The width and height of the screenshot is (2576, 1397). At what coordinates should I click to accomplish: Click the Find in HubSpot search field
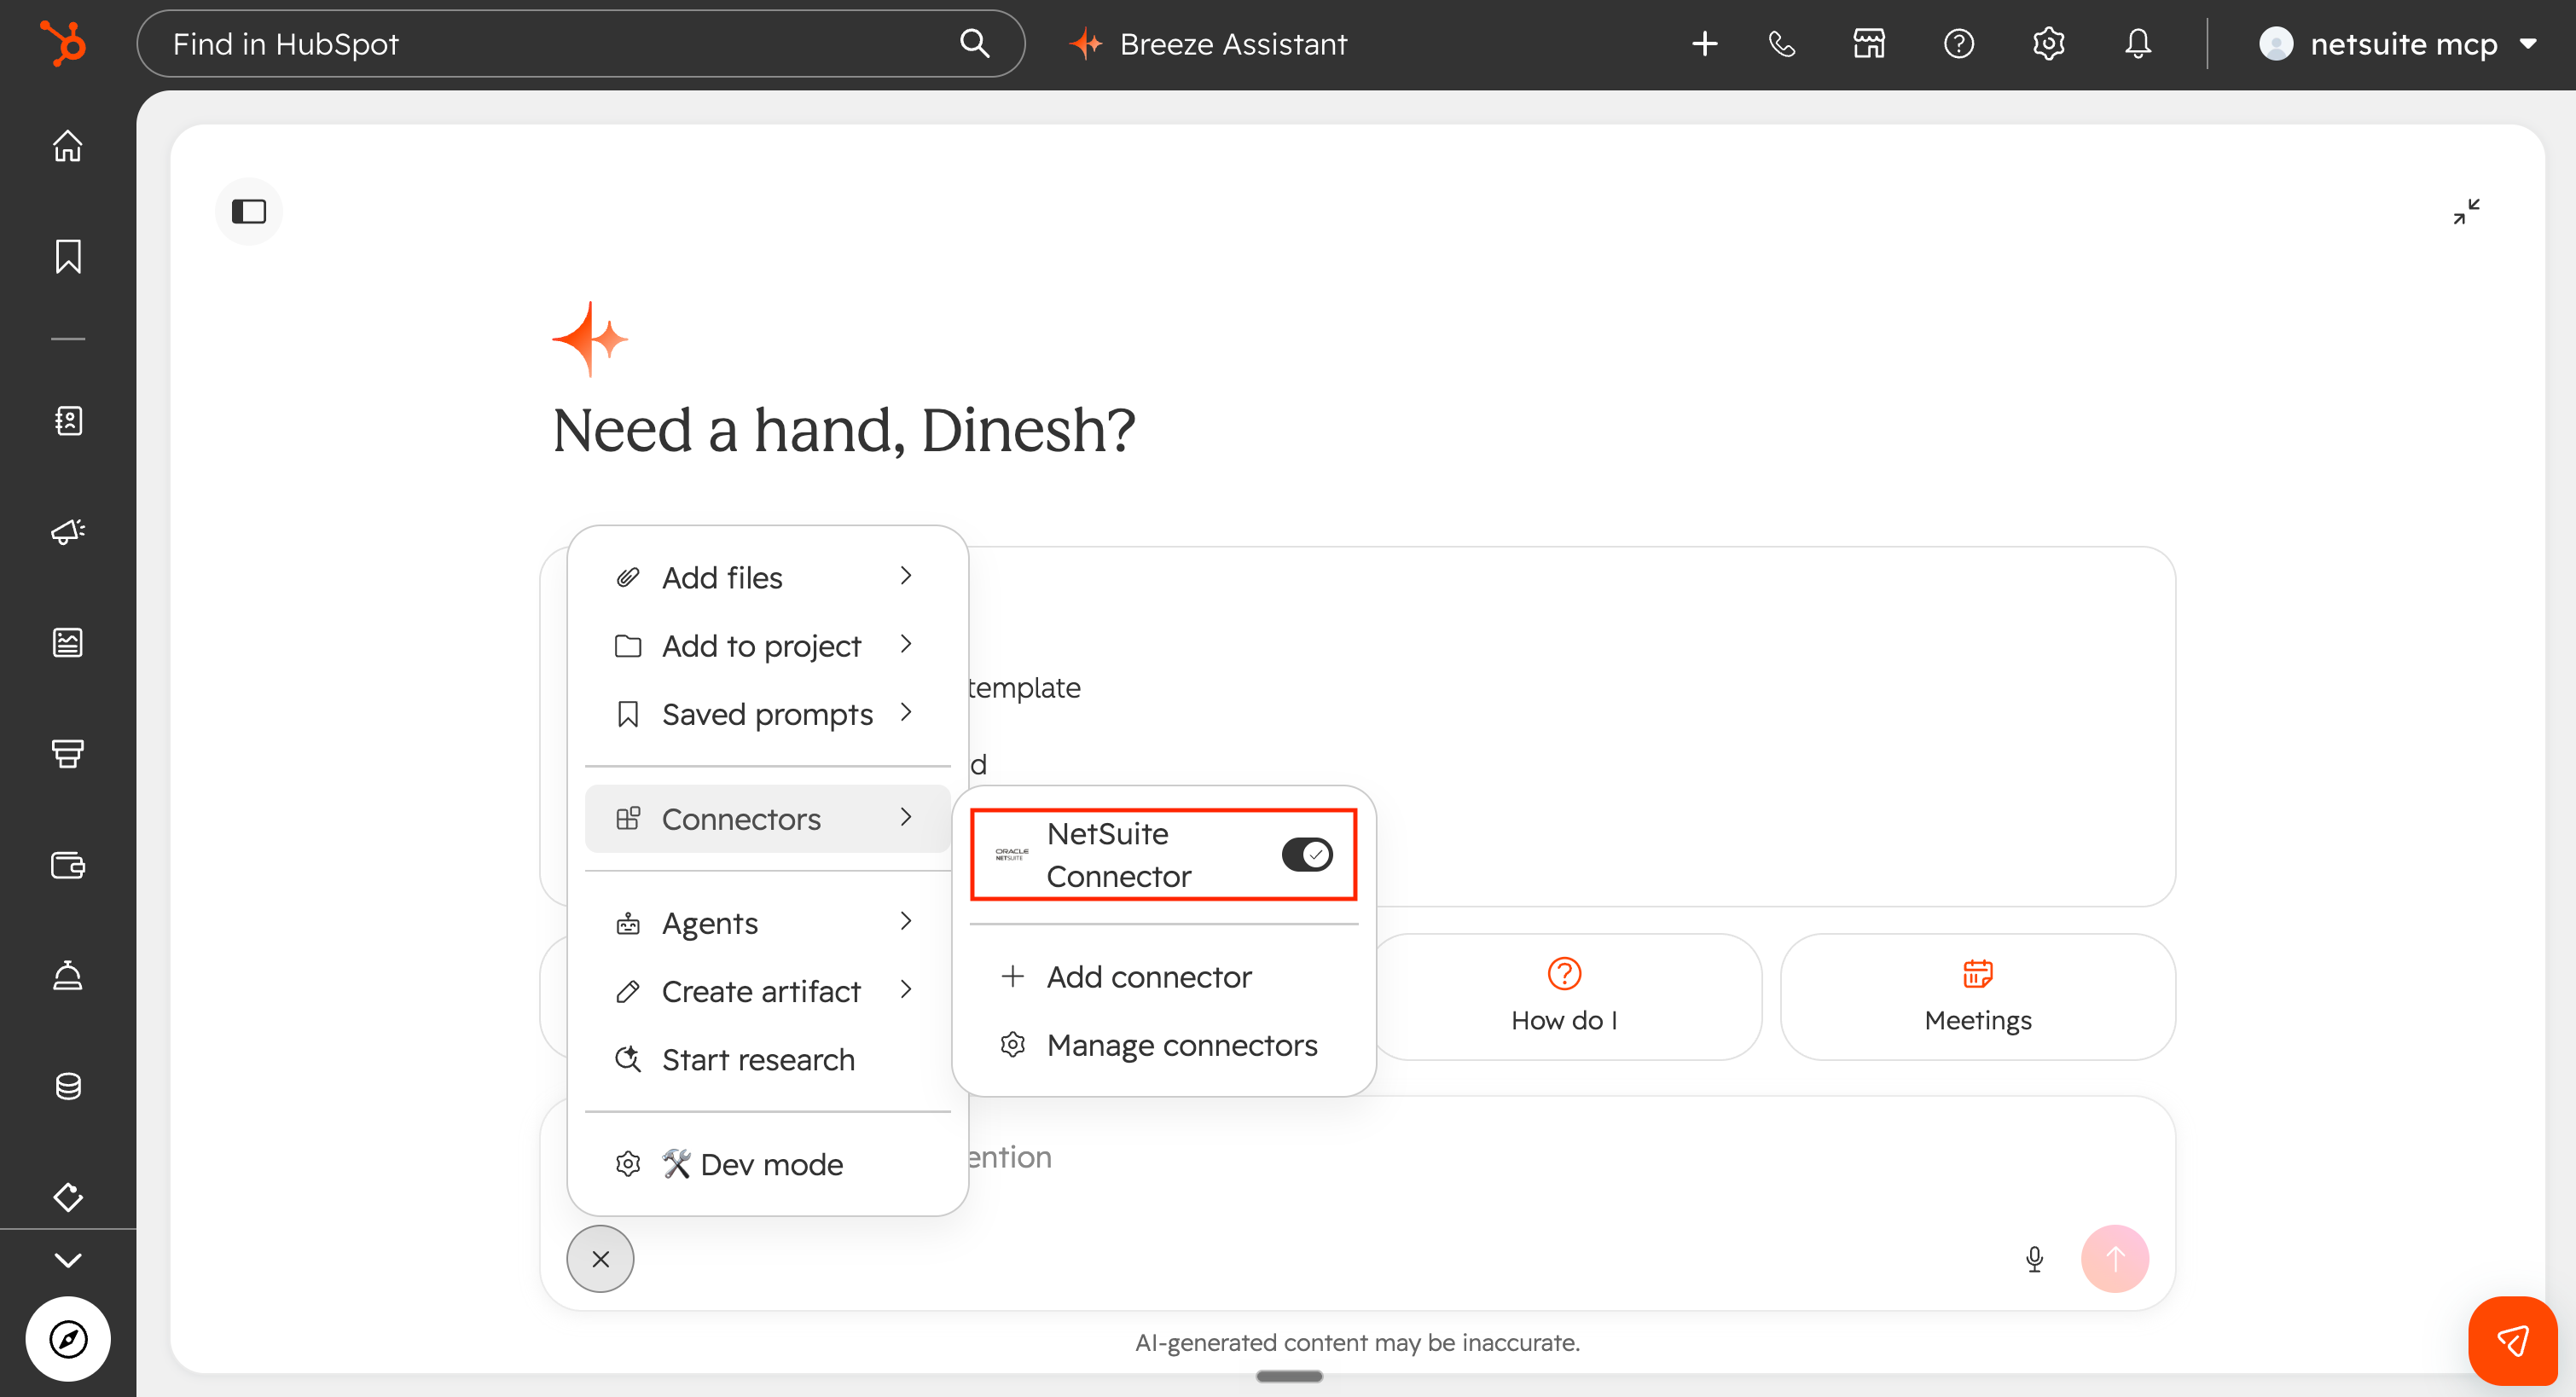click(581, 44)
